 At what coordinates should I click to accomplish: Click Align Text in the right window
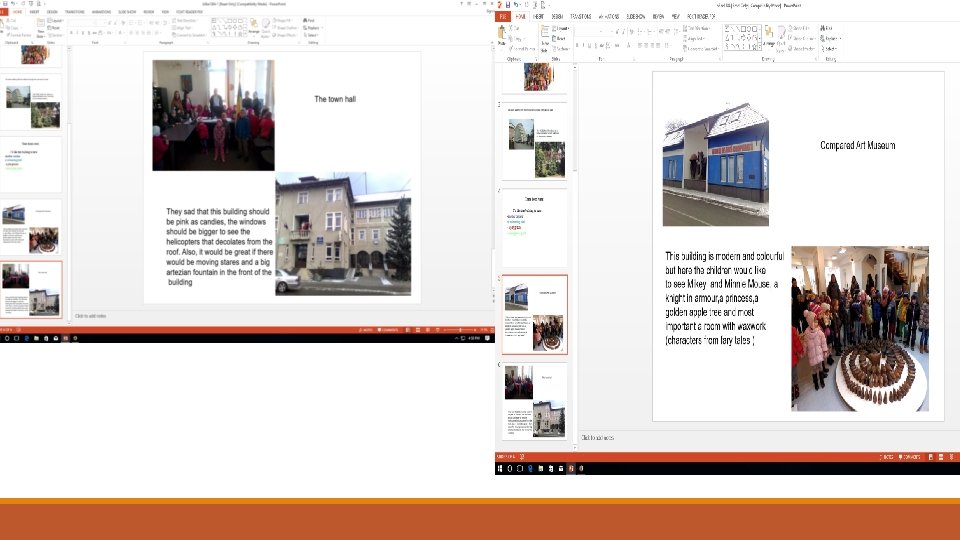[x=694, y=39]
